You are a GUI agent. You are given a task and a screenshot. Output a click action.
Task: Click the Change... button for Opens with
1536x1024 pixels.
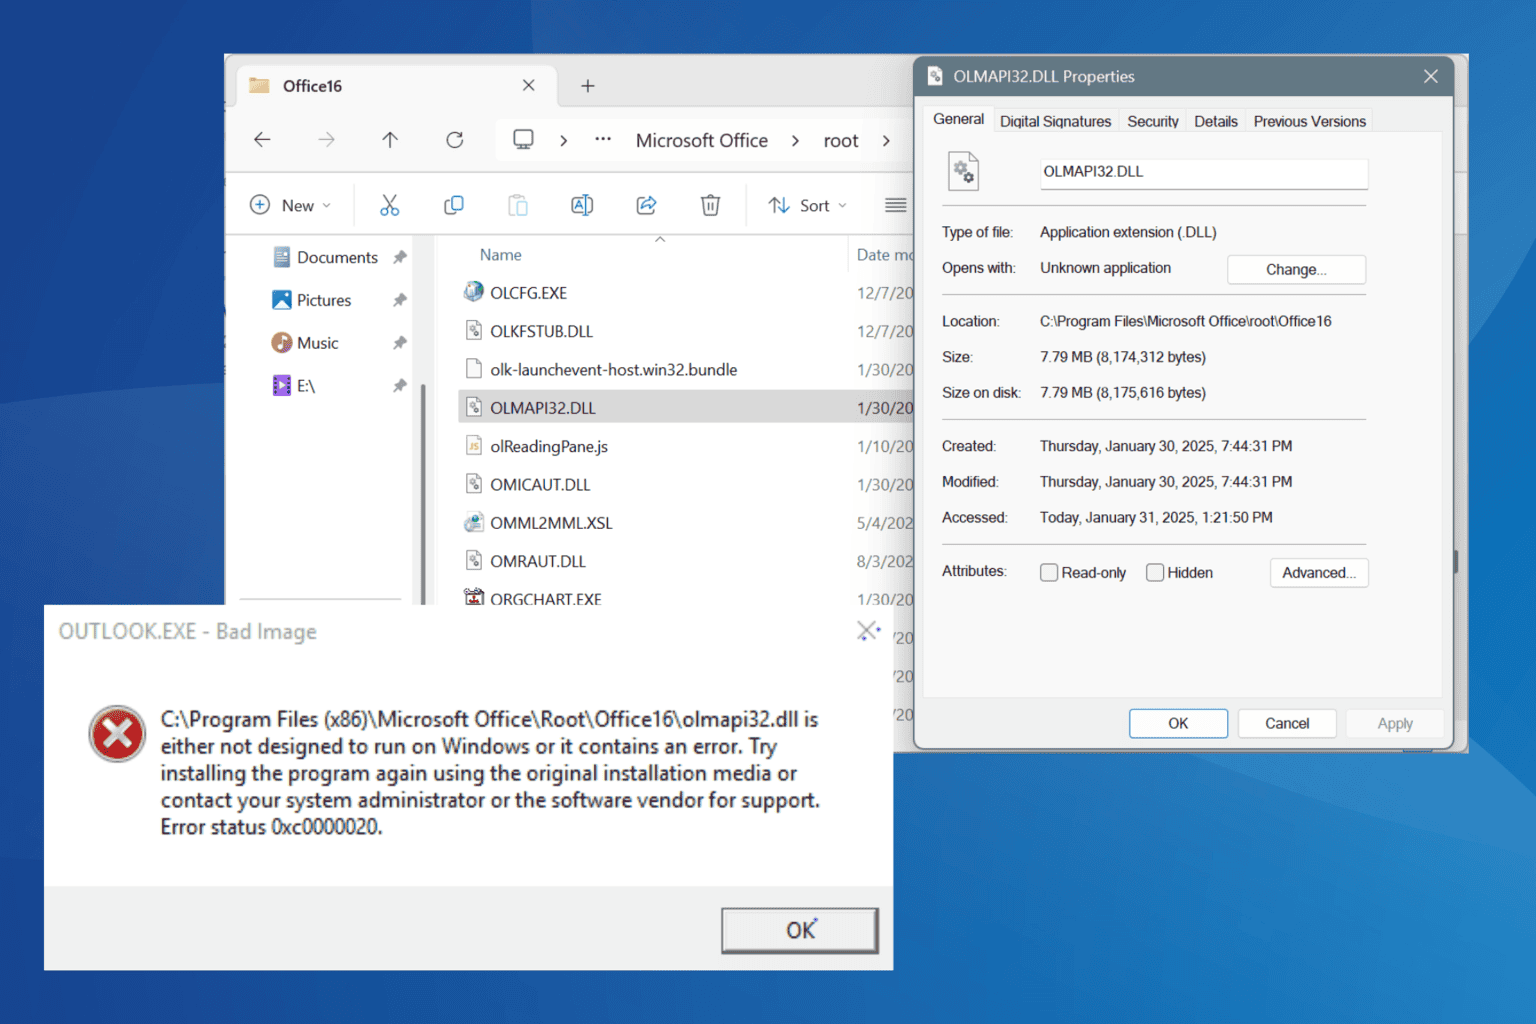point(1296,269)
